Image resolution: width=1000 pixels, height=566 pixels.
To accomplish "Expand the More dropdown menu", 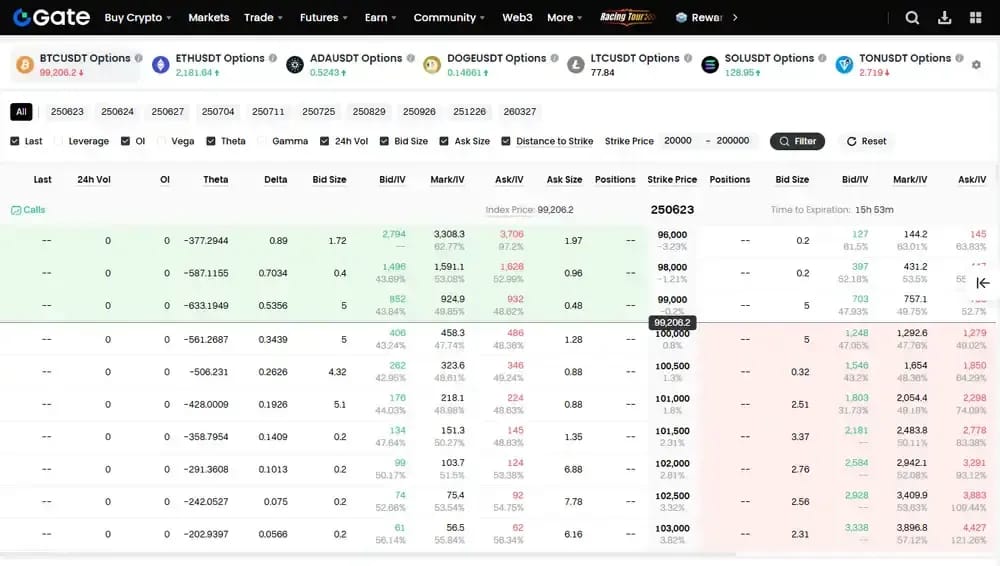I will [x=564, y=18].
